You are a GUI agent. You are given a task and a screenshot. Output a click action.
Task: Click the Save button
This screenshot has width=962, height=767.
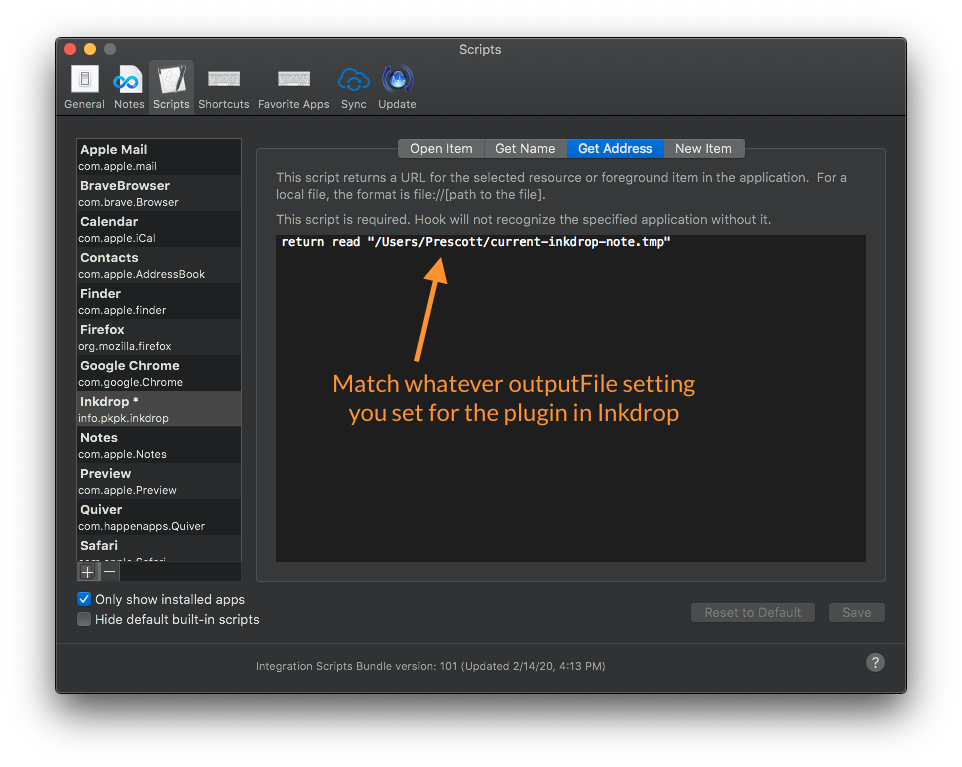point(856,612)
